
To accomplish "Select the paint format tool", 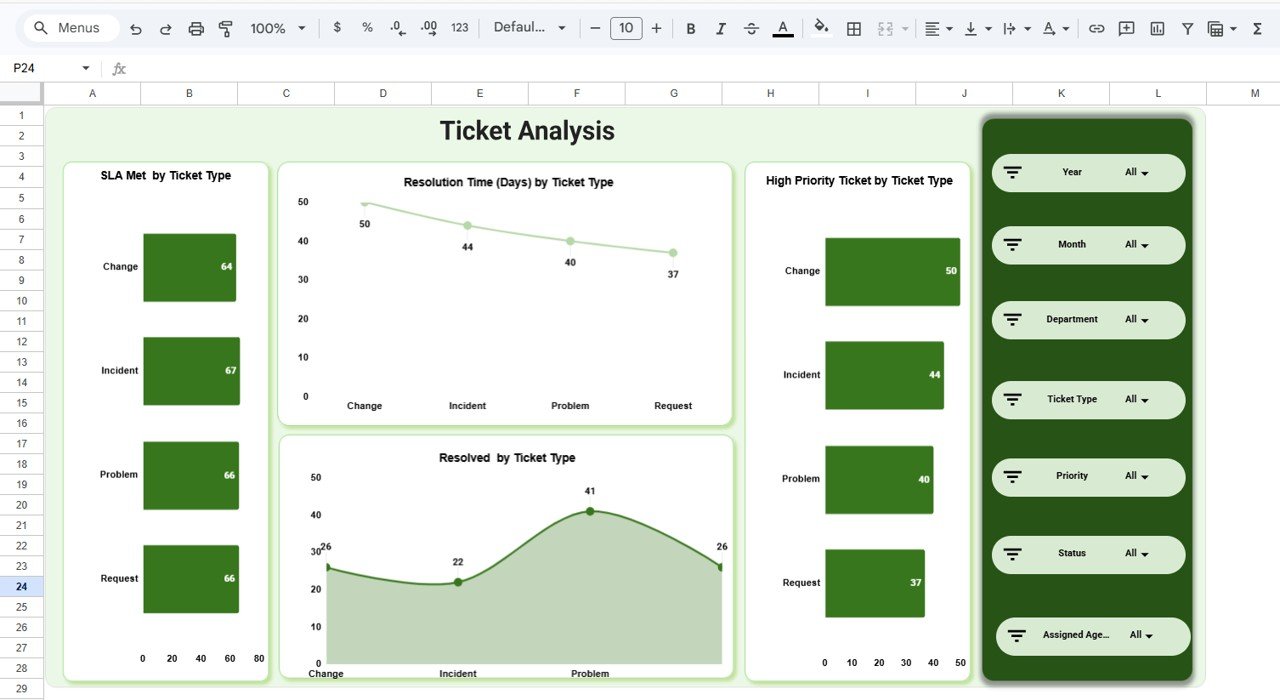I will point(226,28).
